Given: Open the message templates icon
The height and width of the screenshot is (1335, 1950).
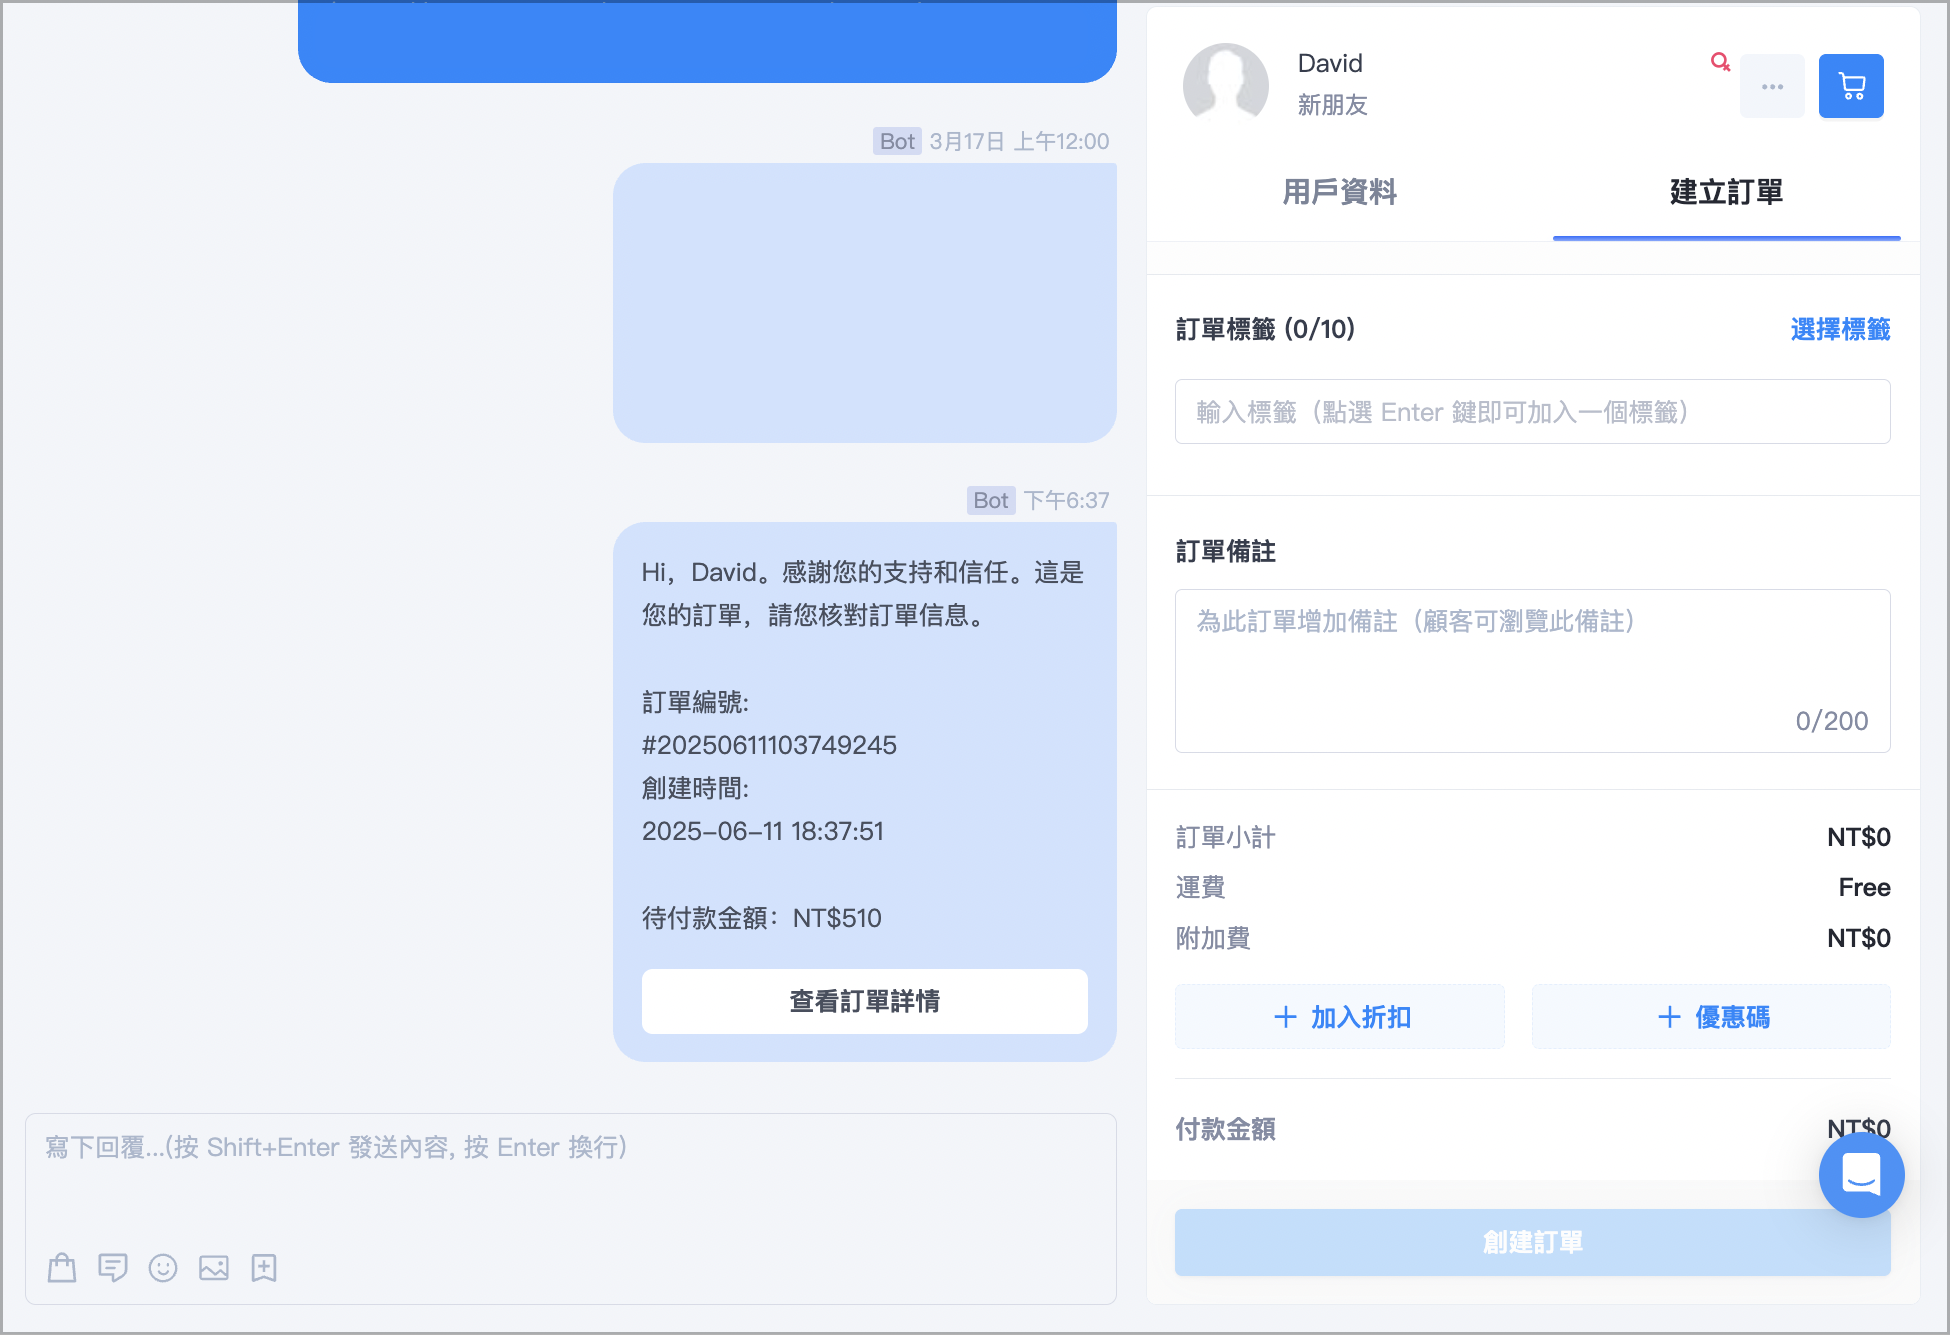Looking at the screenshot, I should click(x=113, y=1268).
